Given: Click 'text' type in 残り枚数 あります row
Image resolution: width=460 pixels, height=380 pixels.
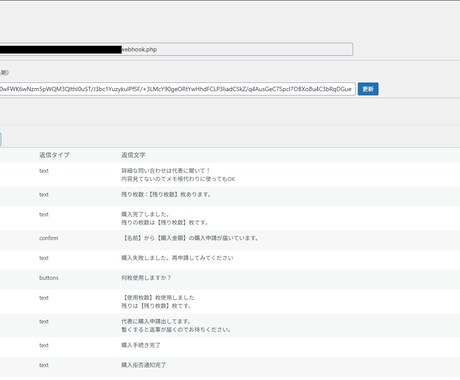Looking at the screenshot, I should tap(44, 194).
